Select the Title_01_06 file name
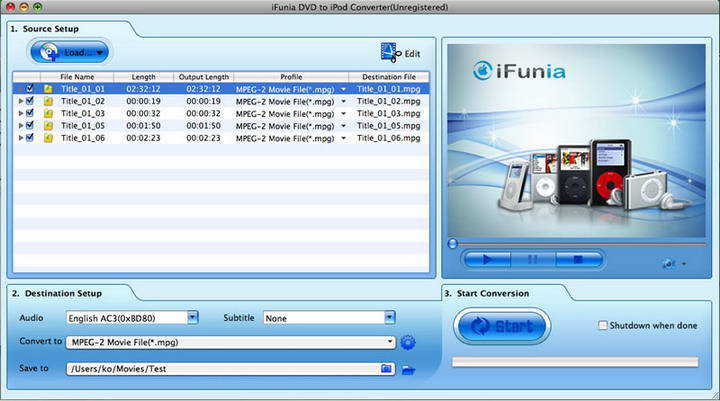The image size is (720, 401). point(83,138)
